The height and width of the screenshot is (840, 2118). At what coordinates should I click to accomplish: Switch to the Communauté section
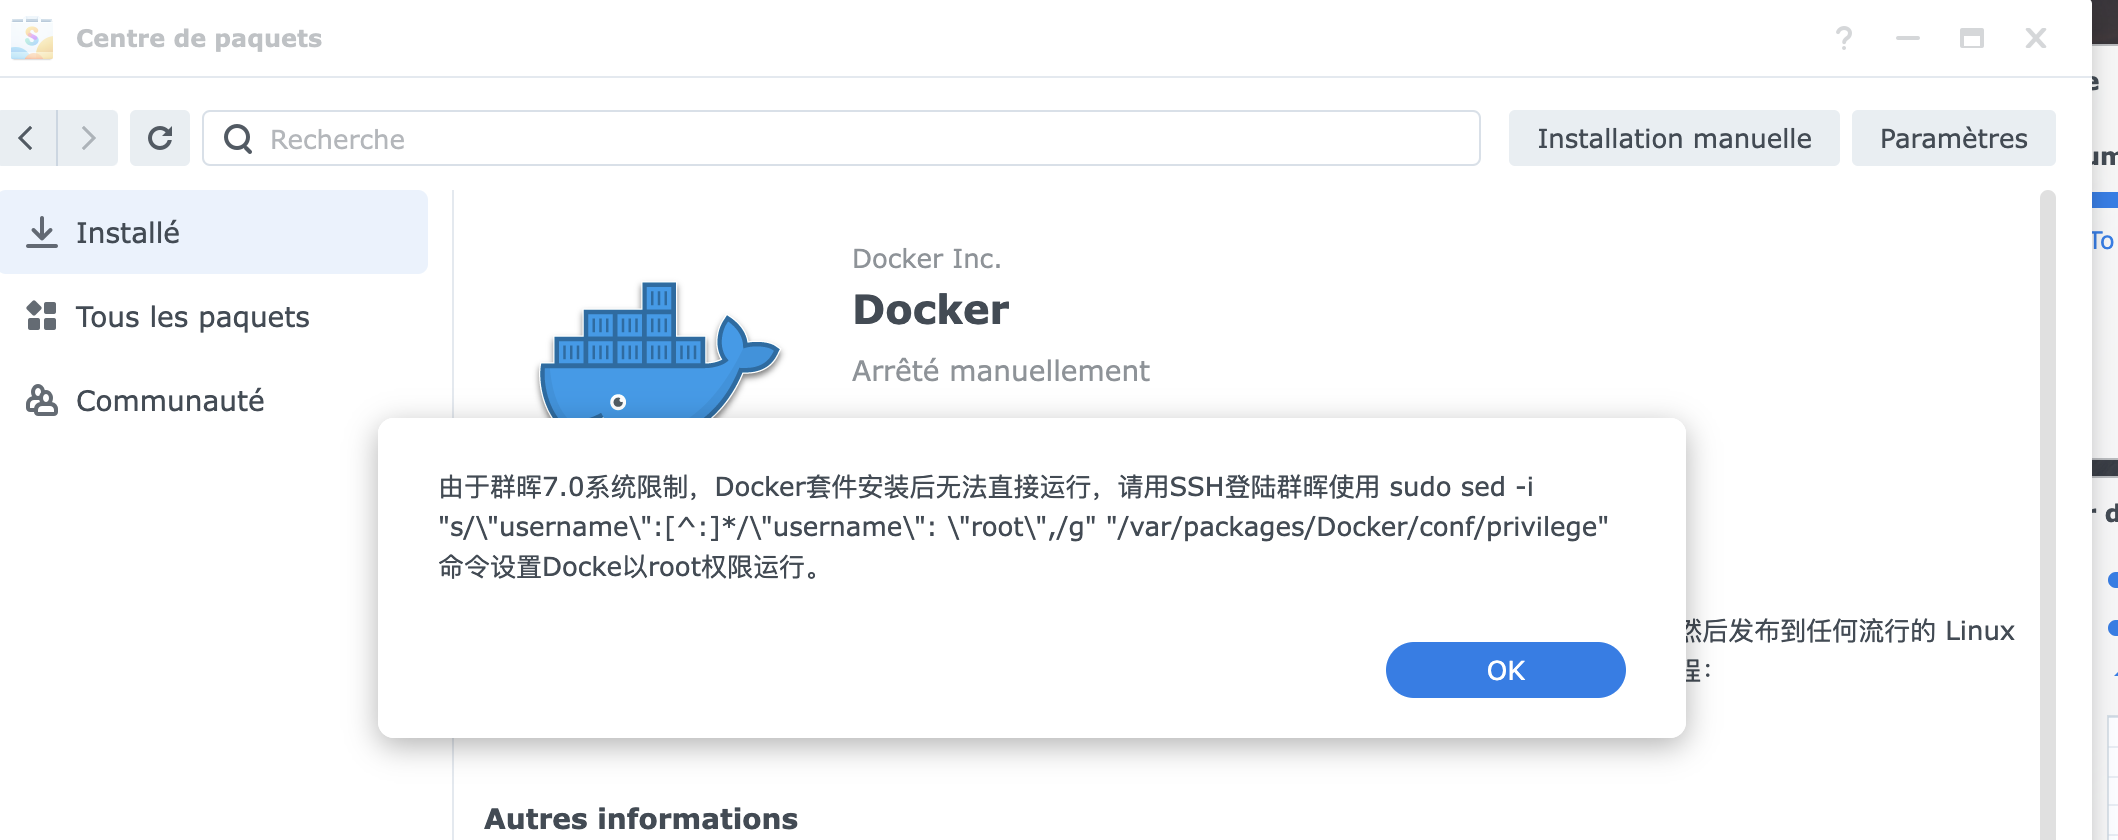point(170,401)
